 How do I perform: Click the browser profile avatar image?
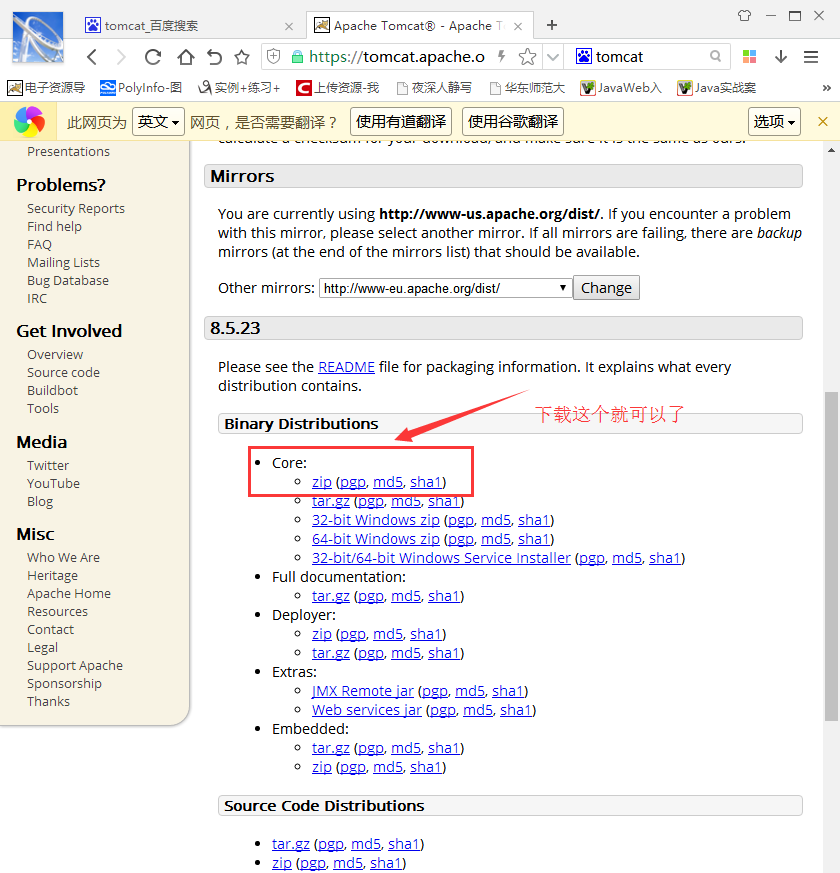point(38,37)
